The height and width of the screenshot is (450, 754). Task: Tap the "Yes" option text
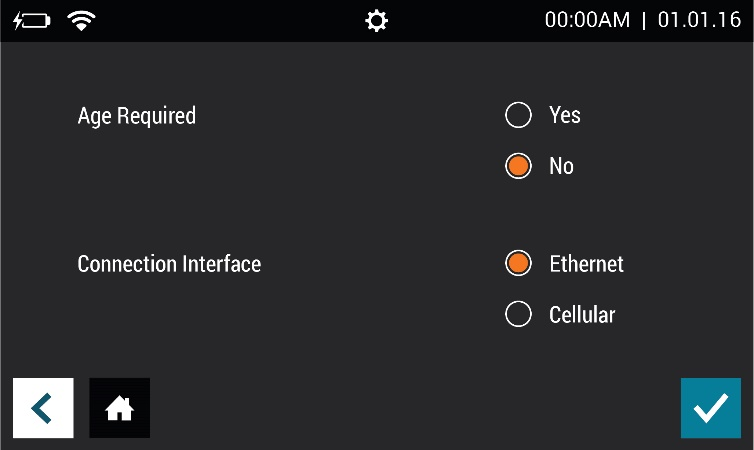click(565, 116)
